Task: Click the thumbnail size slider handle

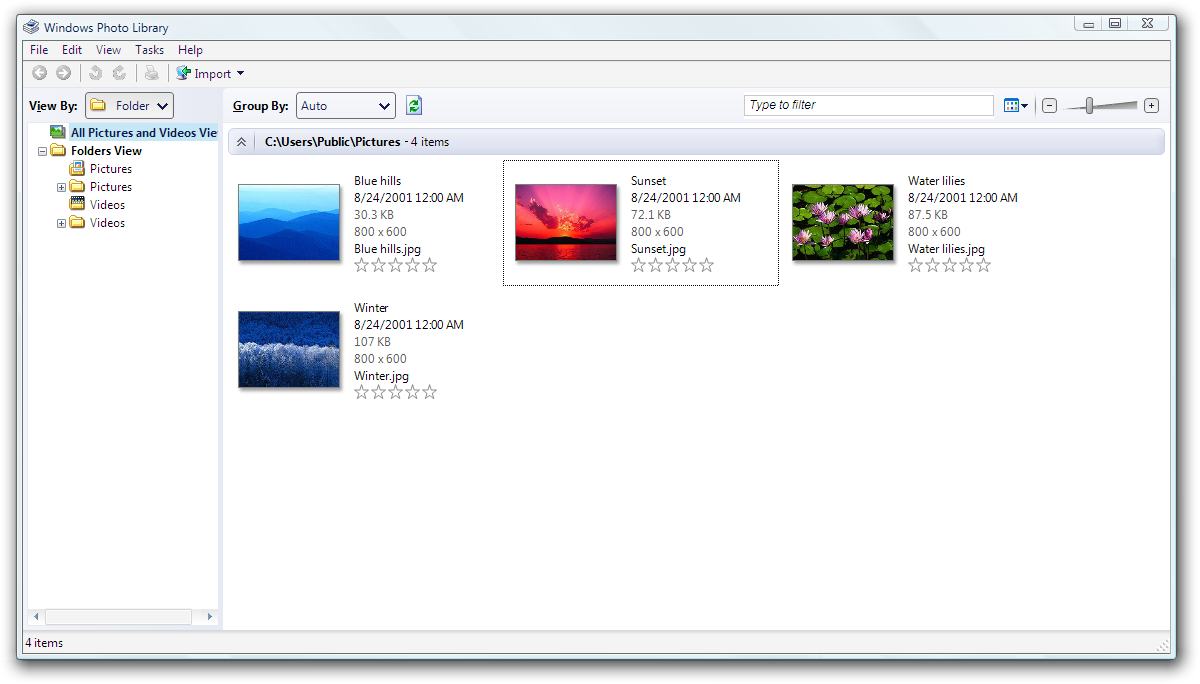Action: click(1089, 105)
